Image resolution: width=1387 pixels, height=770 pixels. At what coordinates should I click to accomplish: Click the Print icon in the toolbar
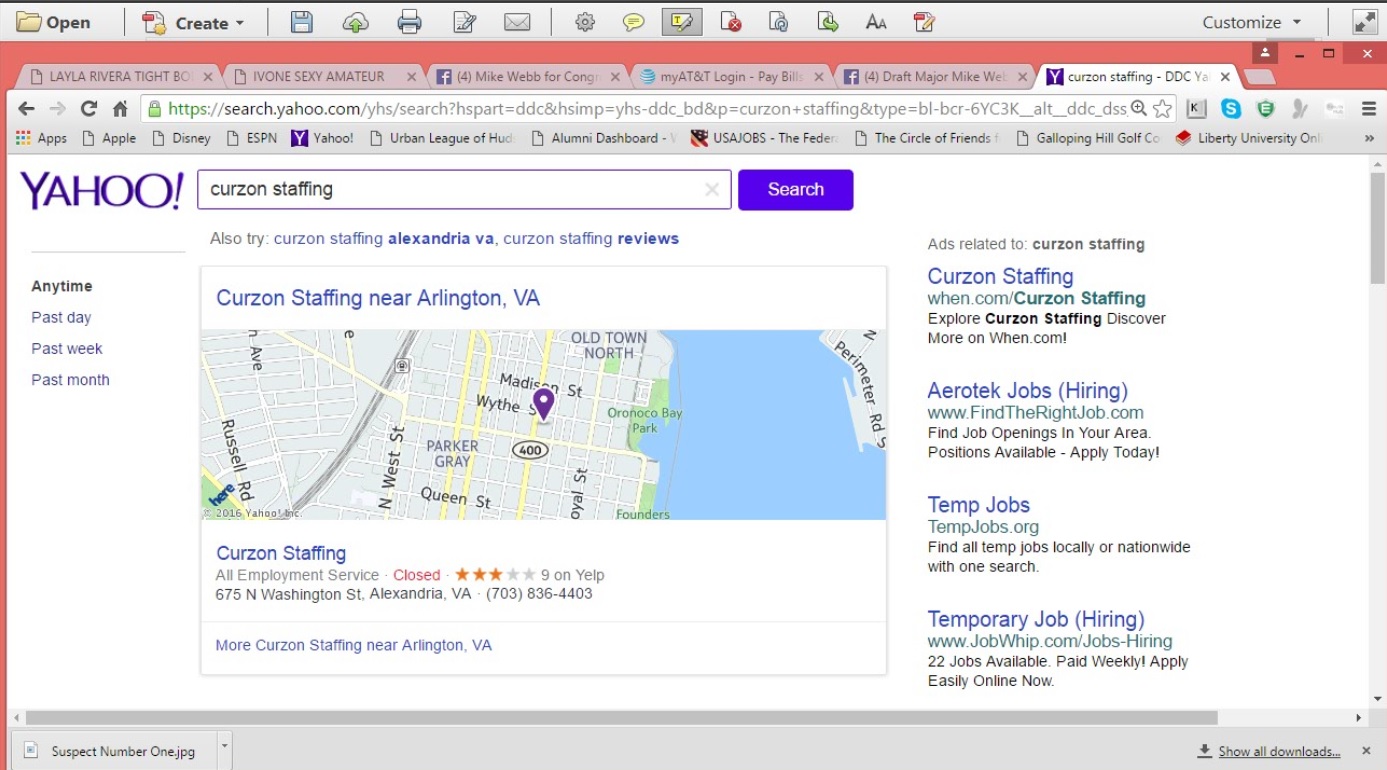[x=409, y=22]
